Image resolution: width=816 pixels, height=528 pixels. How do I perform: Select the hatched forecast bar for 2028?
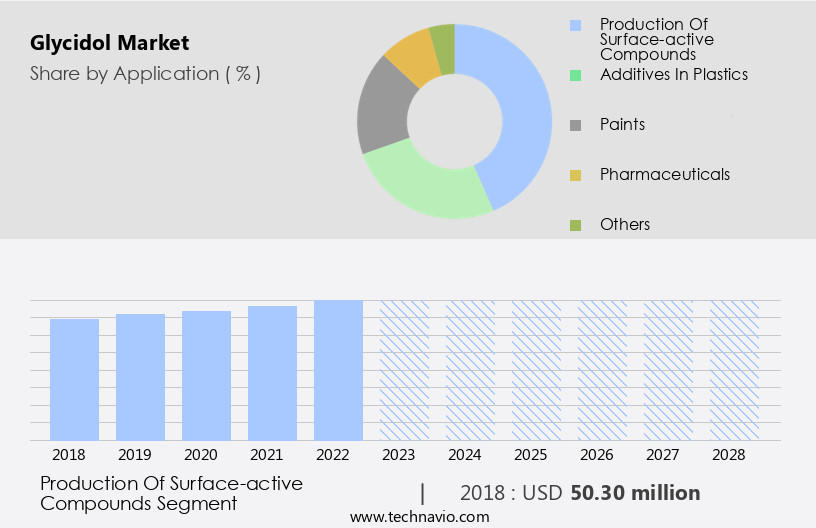coord(734,370)
